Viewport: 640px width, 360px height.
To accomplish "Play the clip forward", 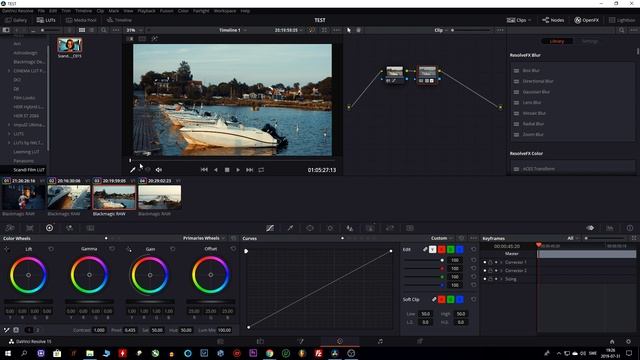I will click(x=238, y=170).
